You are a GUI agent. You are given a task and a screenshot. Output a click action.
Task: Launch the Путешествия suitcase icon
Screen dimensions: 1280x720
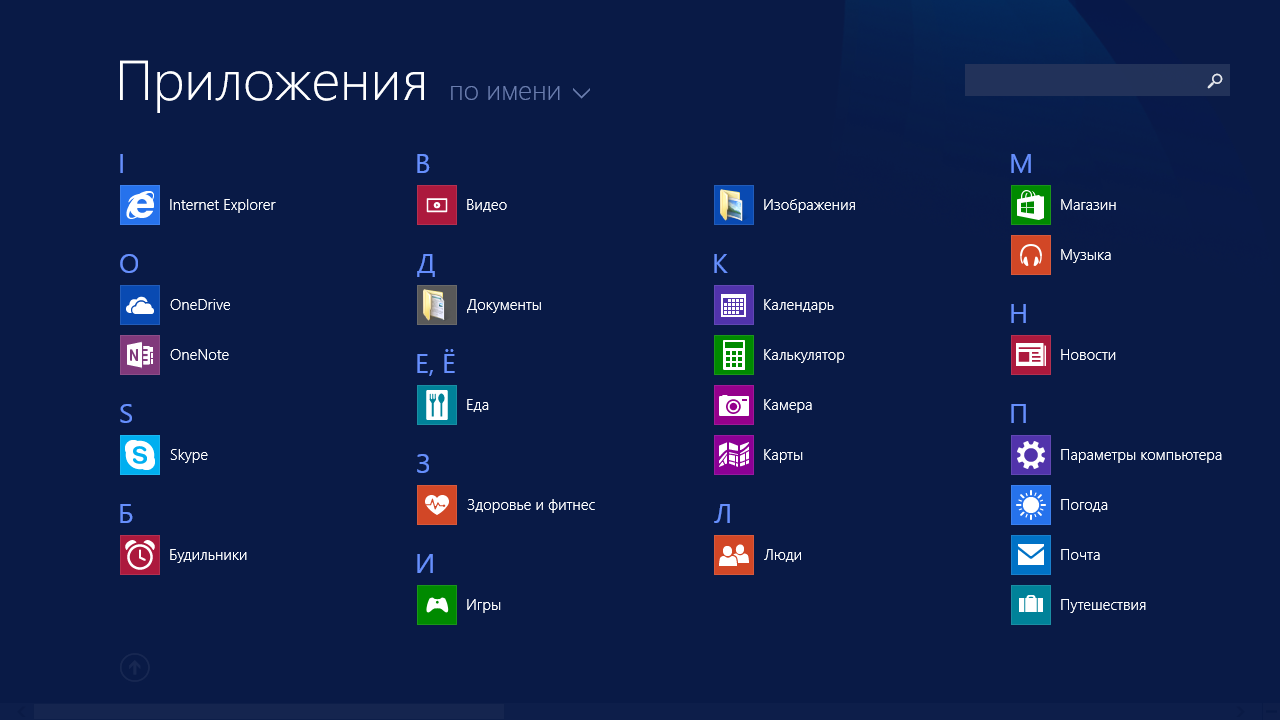point(1031,605)
